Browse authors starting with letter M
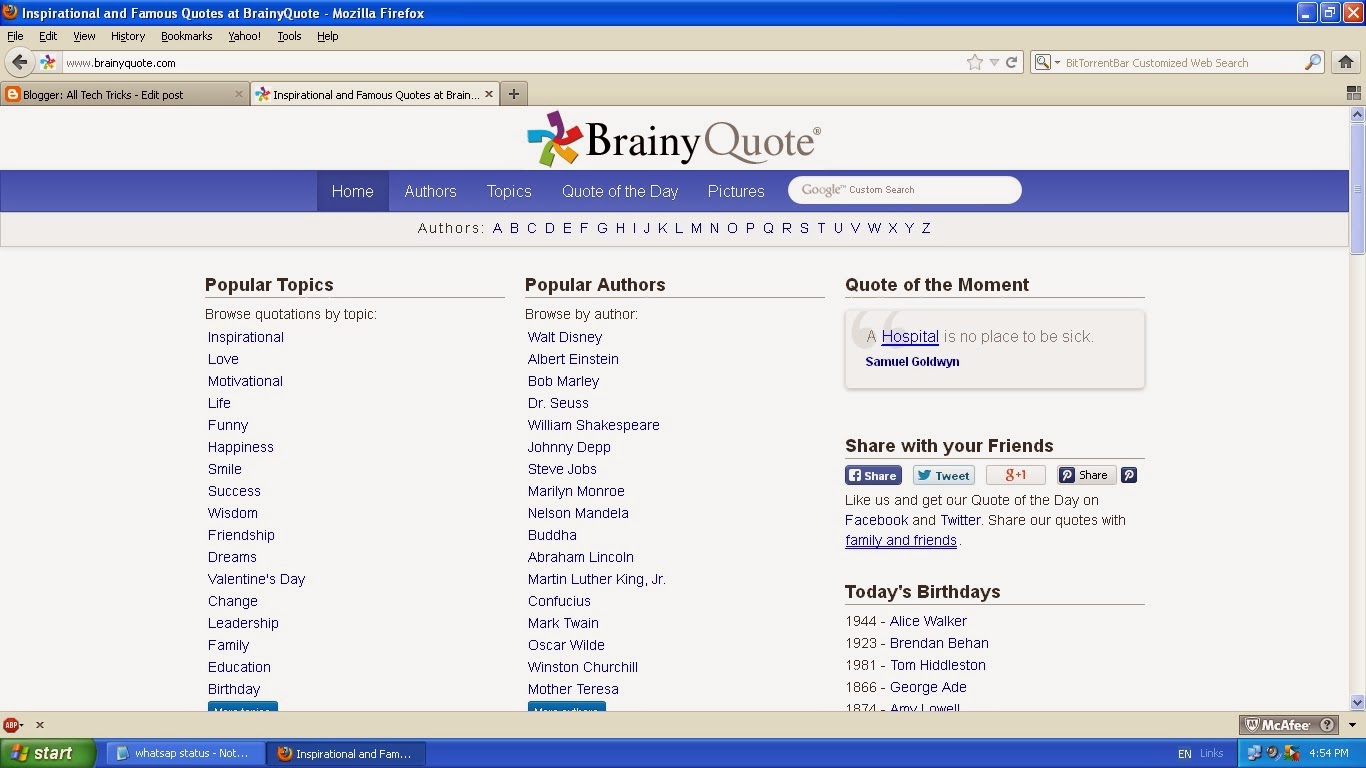 click(x=696, y=228)
